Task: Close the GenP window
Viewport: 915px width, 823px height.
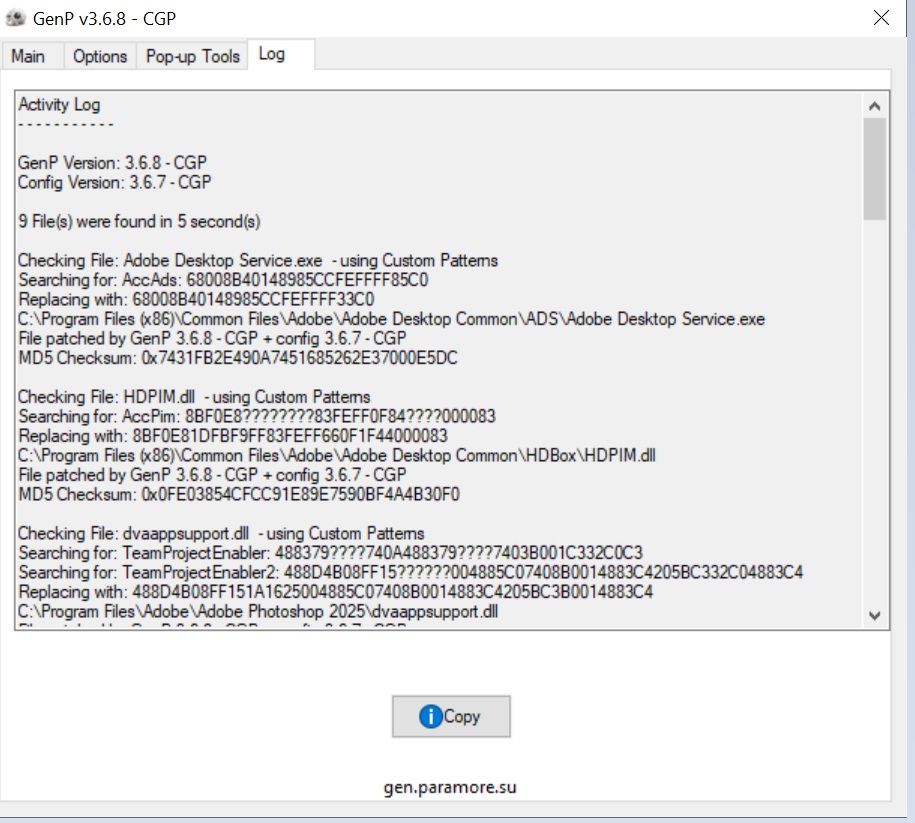Action: tap(881, 18)
